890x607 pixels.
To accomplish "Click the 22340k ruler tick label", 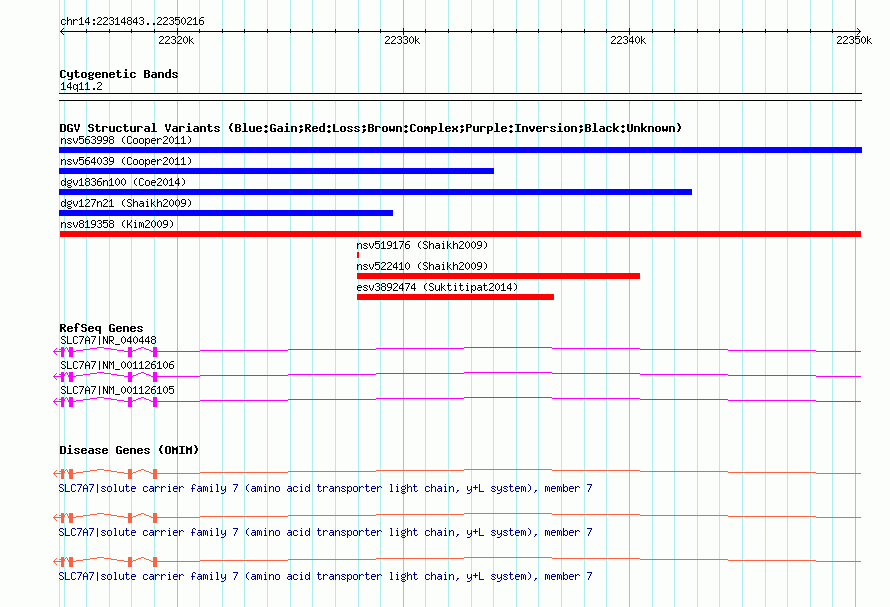I will click(628, 40).
